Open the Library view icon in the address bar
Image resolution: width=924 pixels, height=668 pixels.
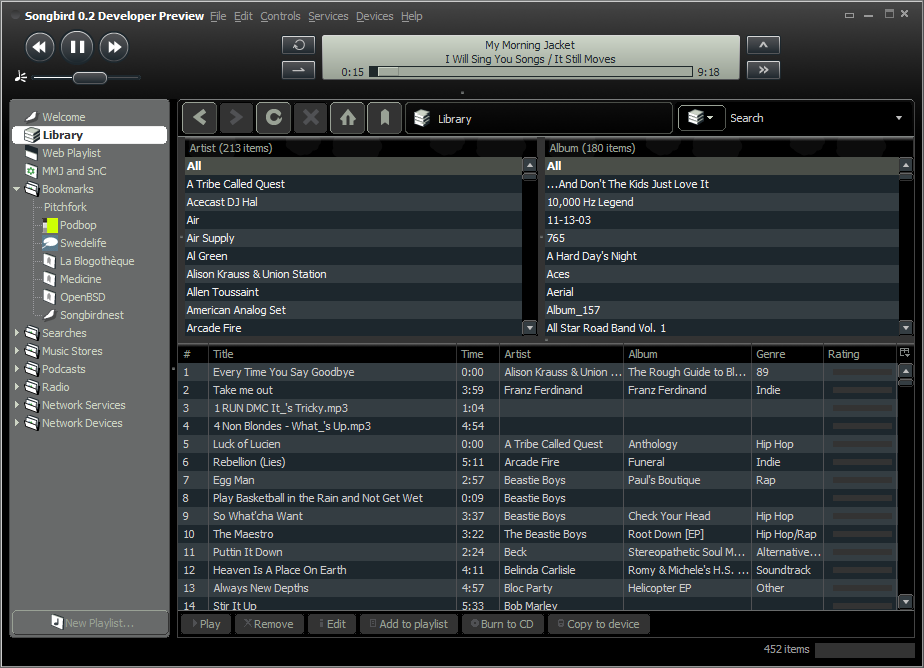(421, 117)
